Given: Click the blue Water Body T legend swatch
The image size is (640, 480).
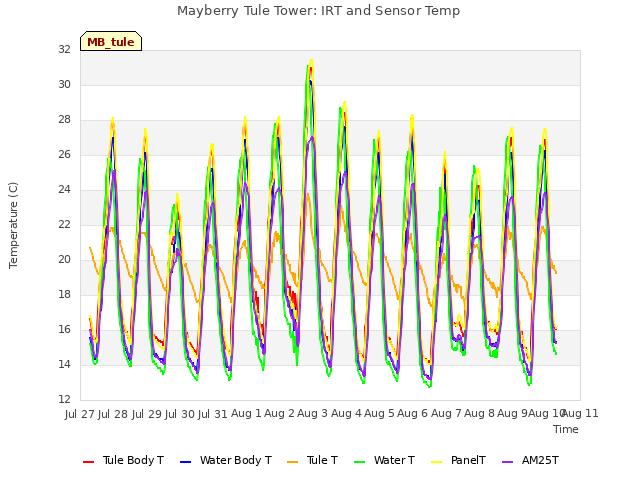Looking at the screenshot, I should (185, 462).
